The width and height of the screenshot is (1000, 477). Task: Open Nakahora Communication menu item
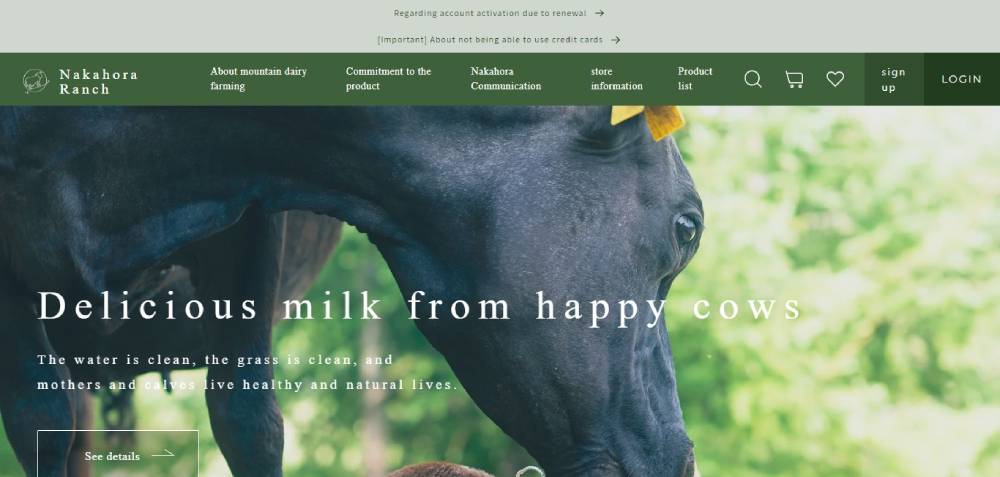[x=506, y=78]
